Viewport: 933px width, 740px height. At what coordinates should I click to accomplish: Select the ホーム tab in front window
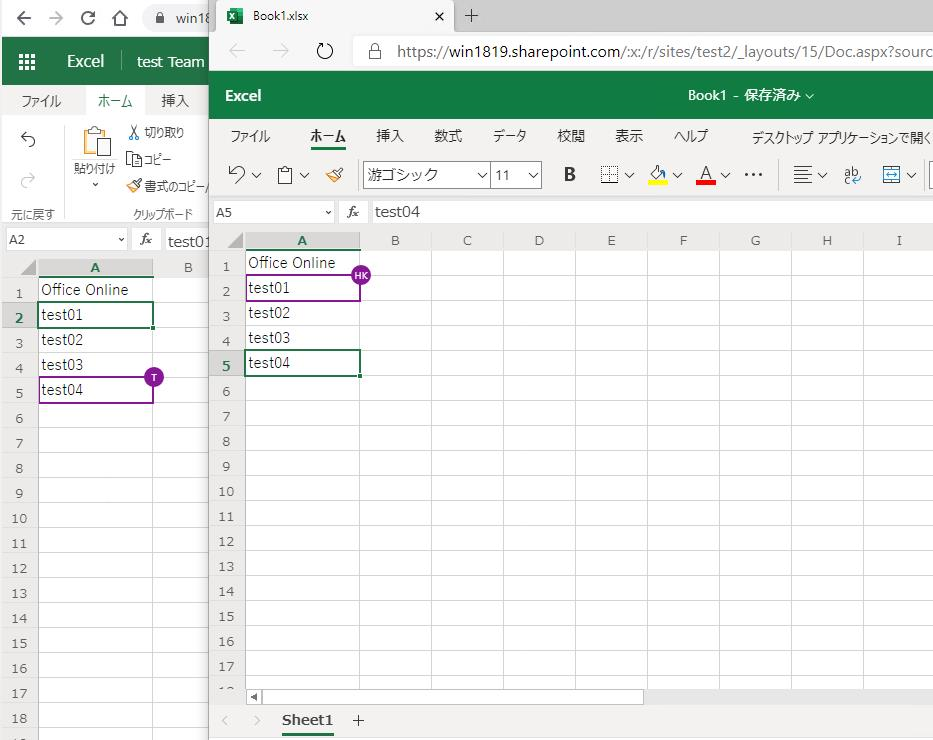click(x=328, y=136)
